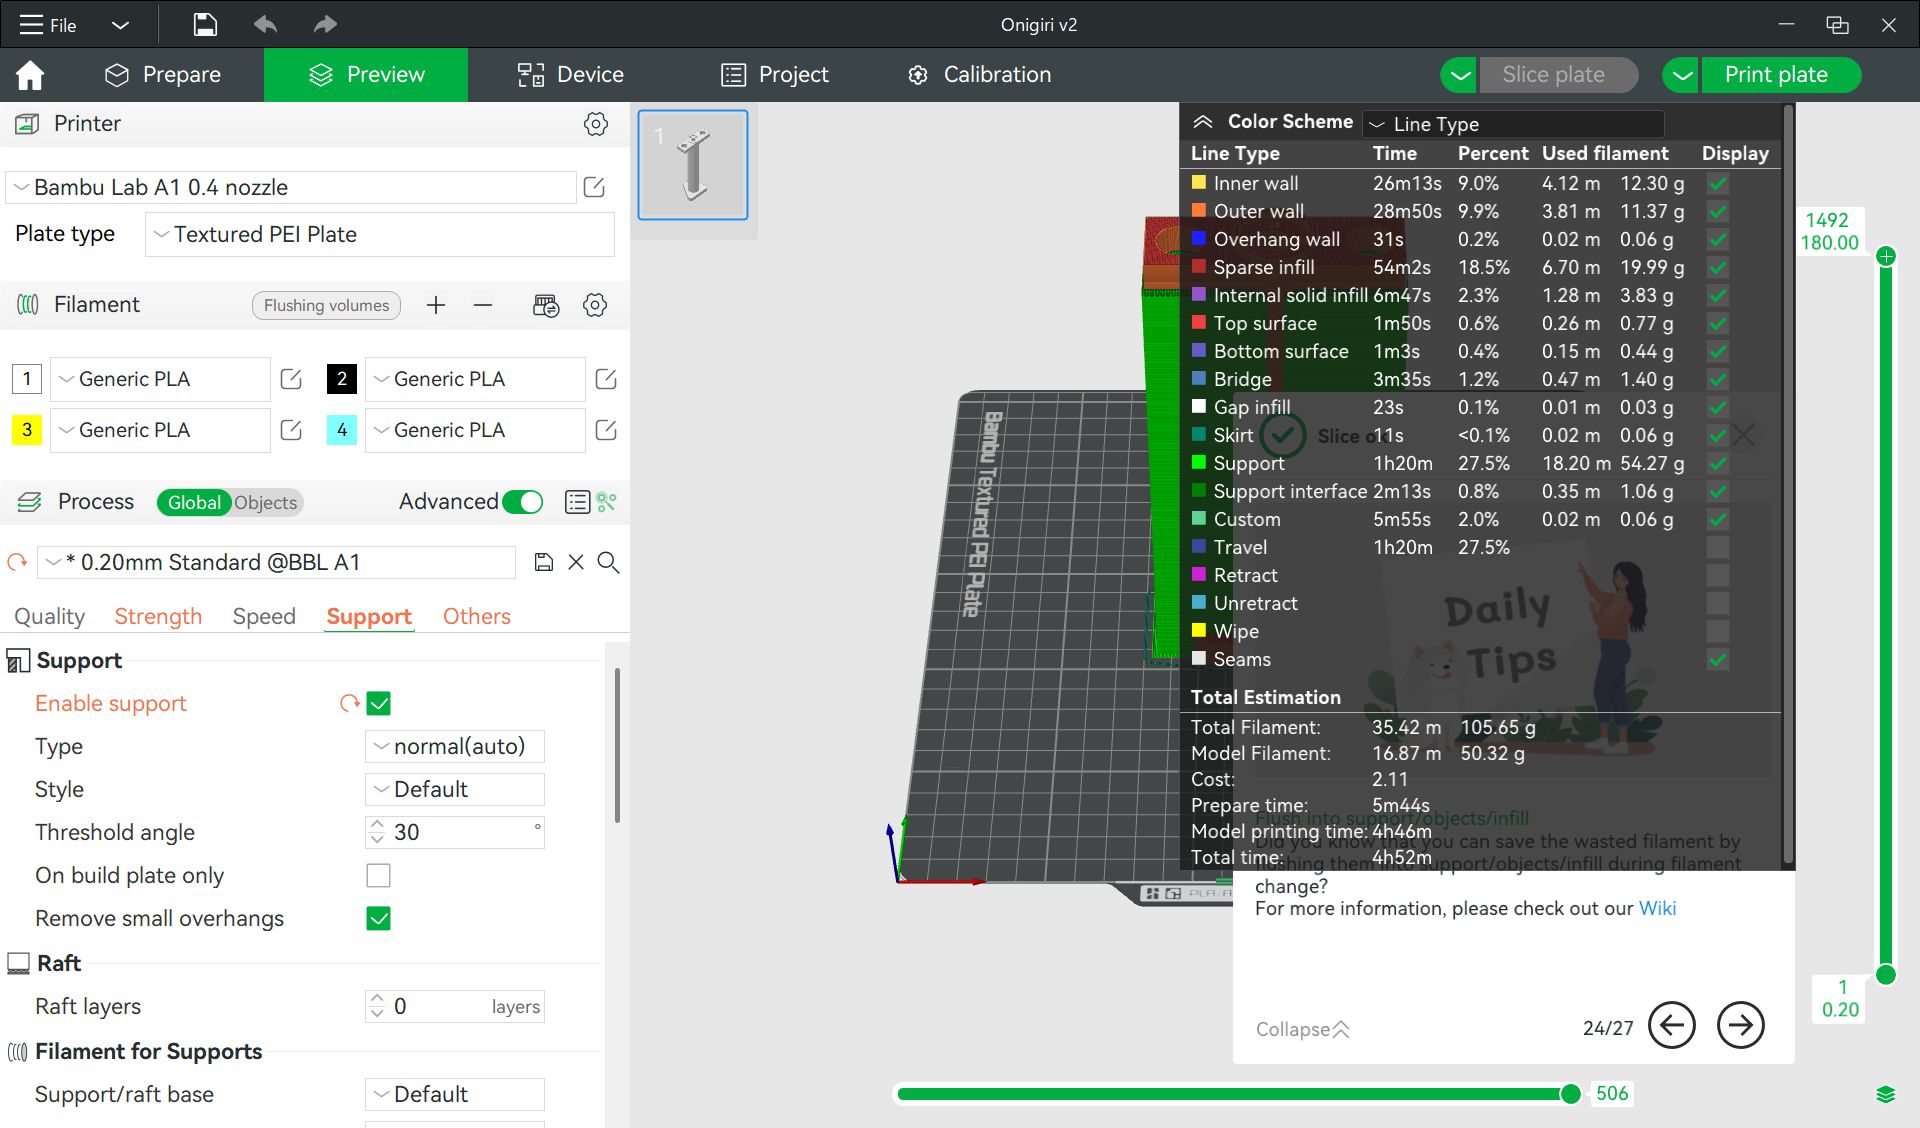Hide Seams display
The height and width of the screenshot is (1128, 1920).
1718,660
